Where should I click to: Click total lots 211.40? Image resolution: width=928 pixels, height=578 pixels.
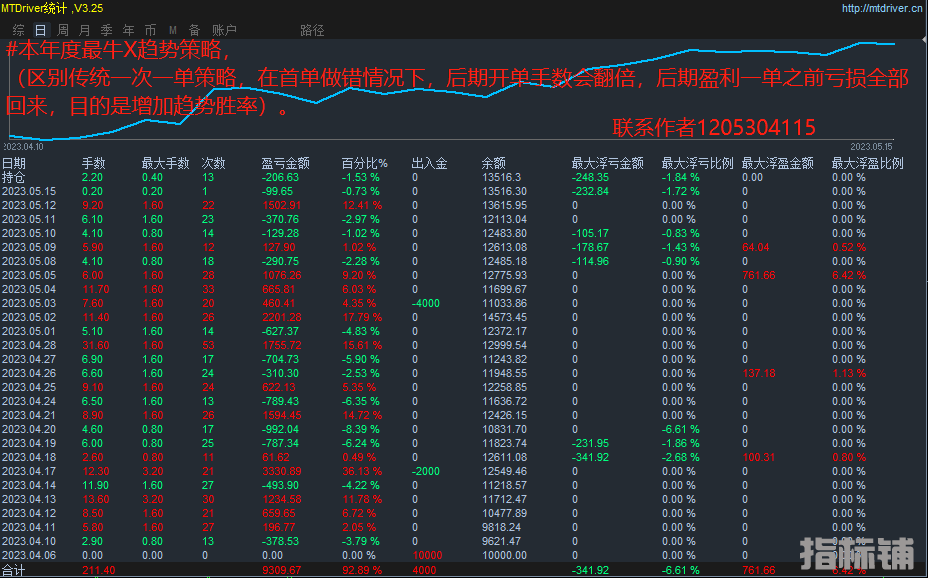pos(98,571)
